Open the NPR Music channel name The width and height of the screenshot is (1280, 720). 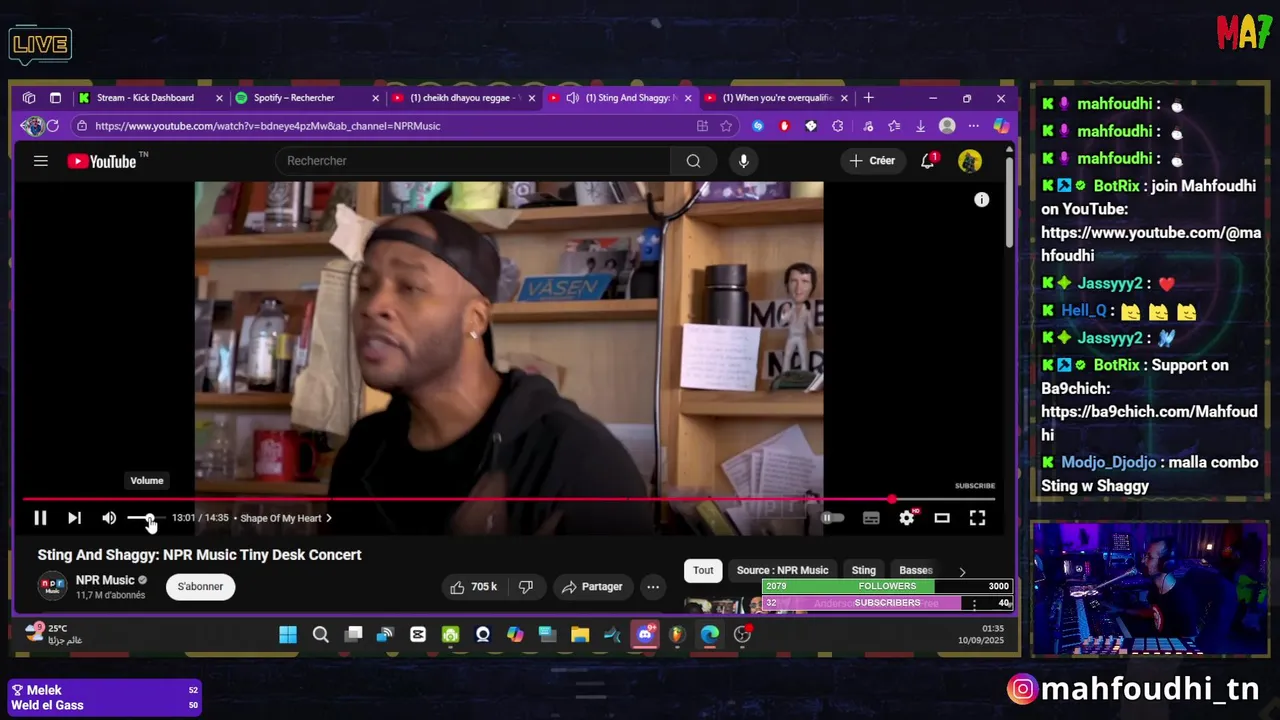105,580
